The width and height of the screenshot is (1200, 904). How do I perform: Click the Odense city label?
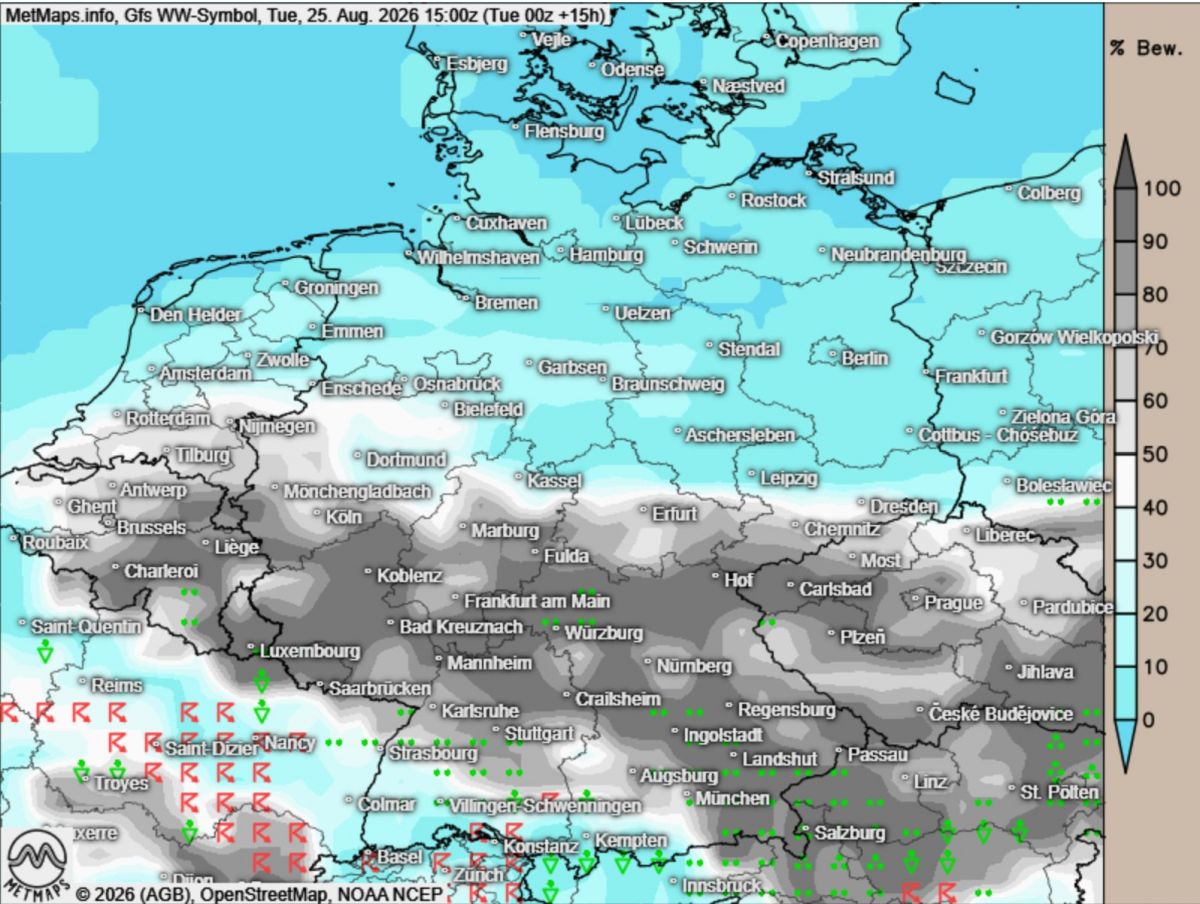pos(632,69)
